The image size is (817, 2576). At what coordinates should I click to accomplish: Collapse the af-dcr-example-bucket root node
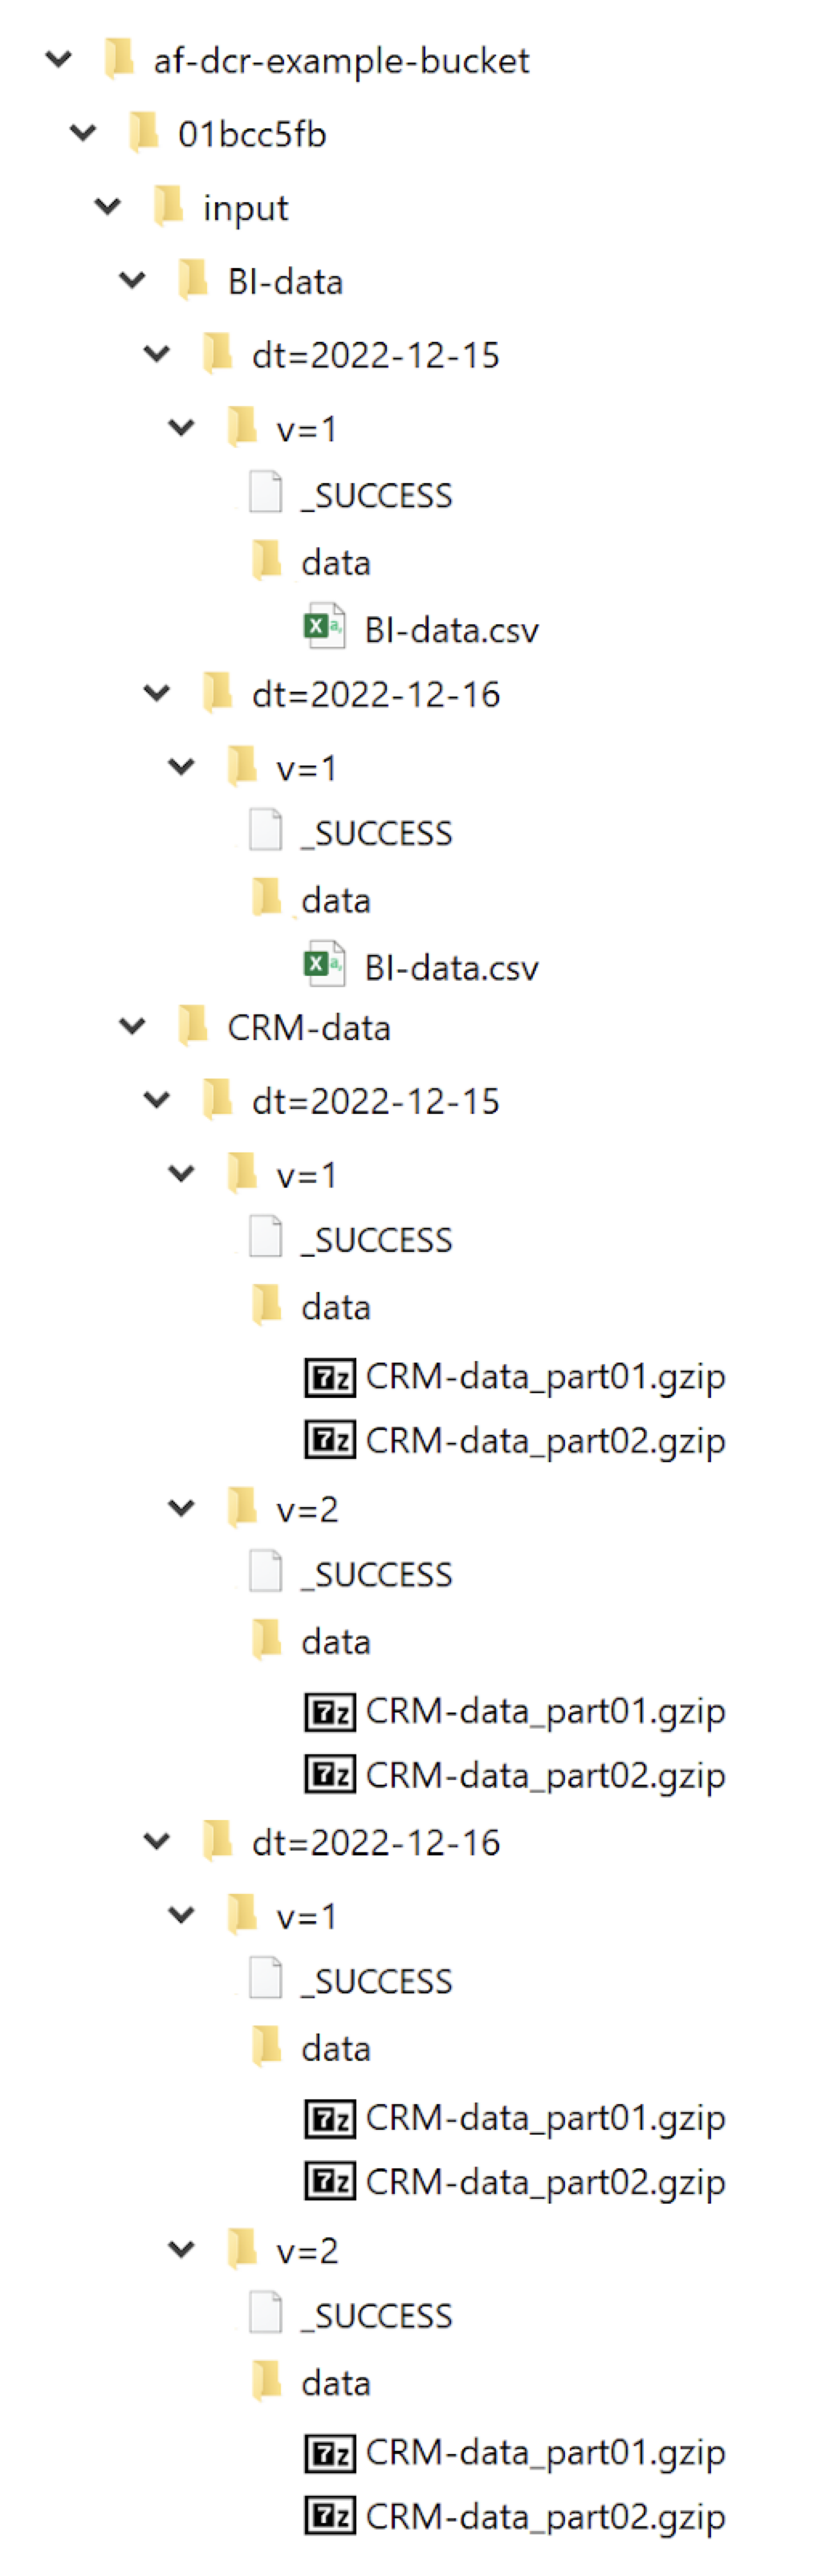coord(59,59)
